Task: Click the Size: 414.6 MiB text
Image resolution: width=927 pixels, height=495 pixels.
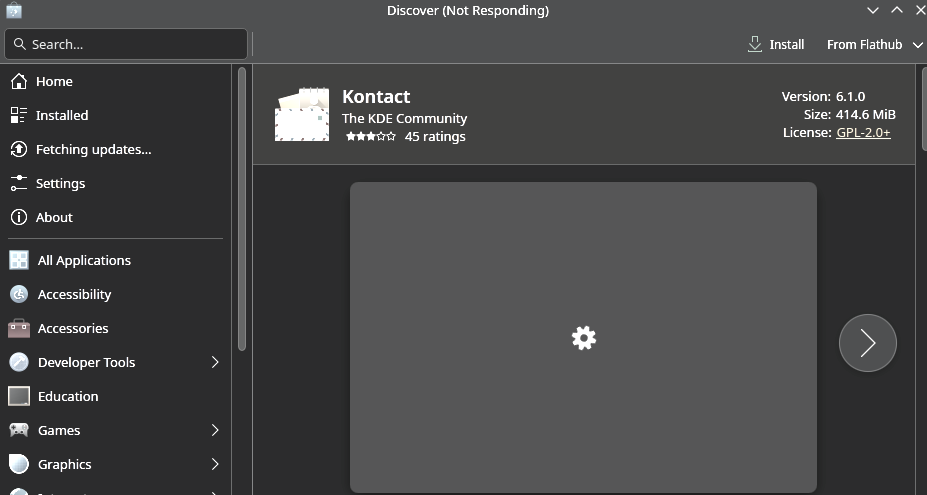Action: click(x=850, y=115)
